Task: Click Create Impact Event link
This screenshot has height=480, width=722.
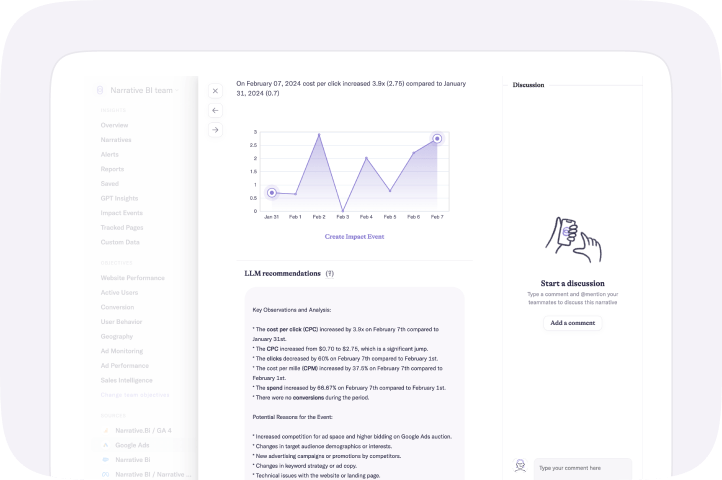Action: pos(354,236)
